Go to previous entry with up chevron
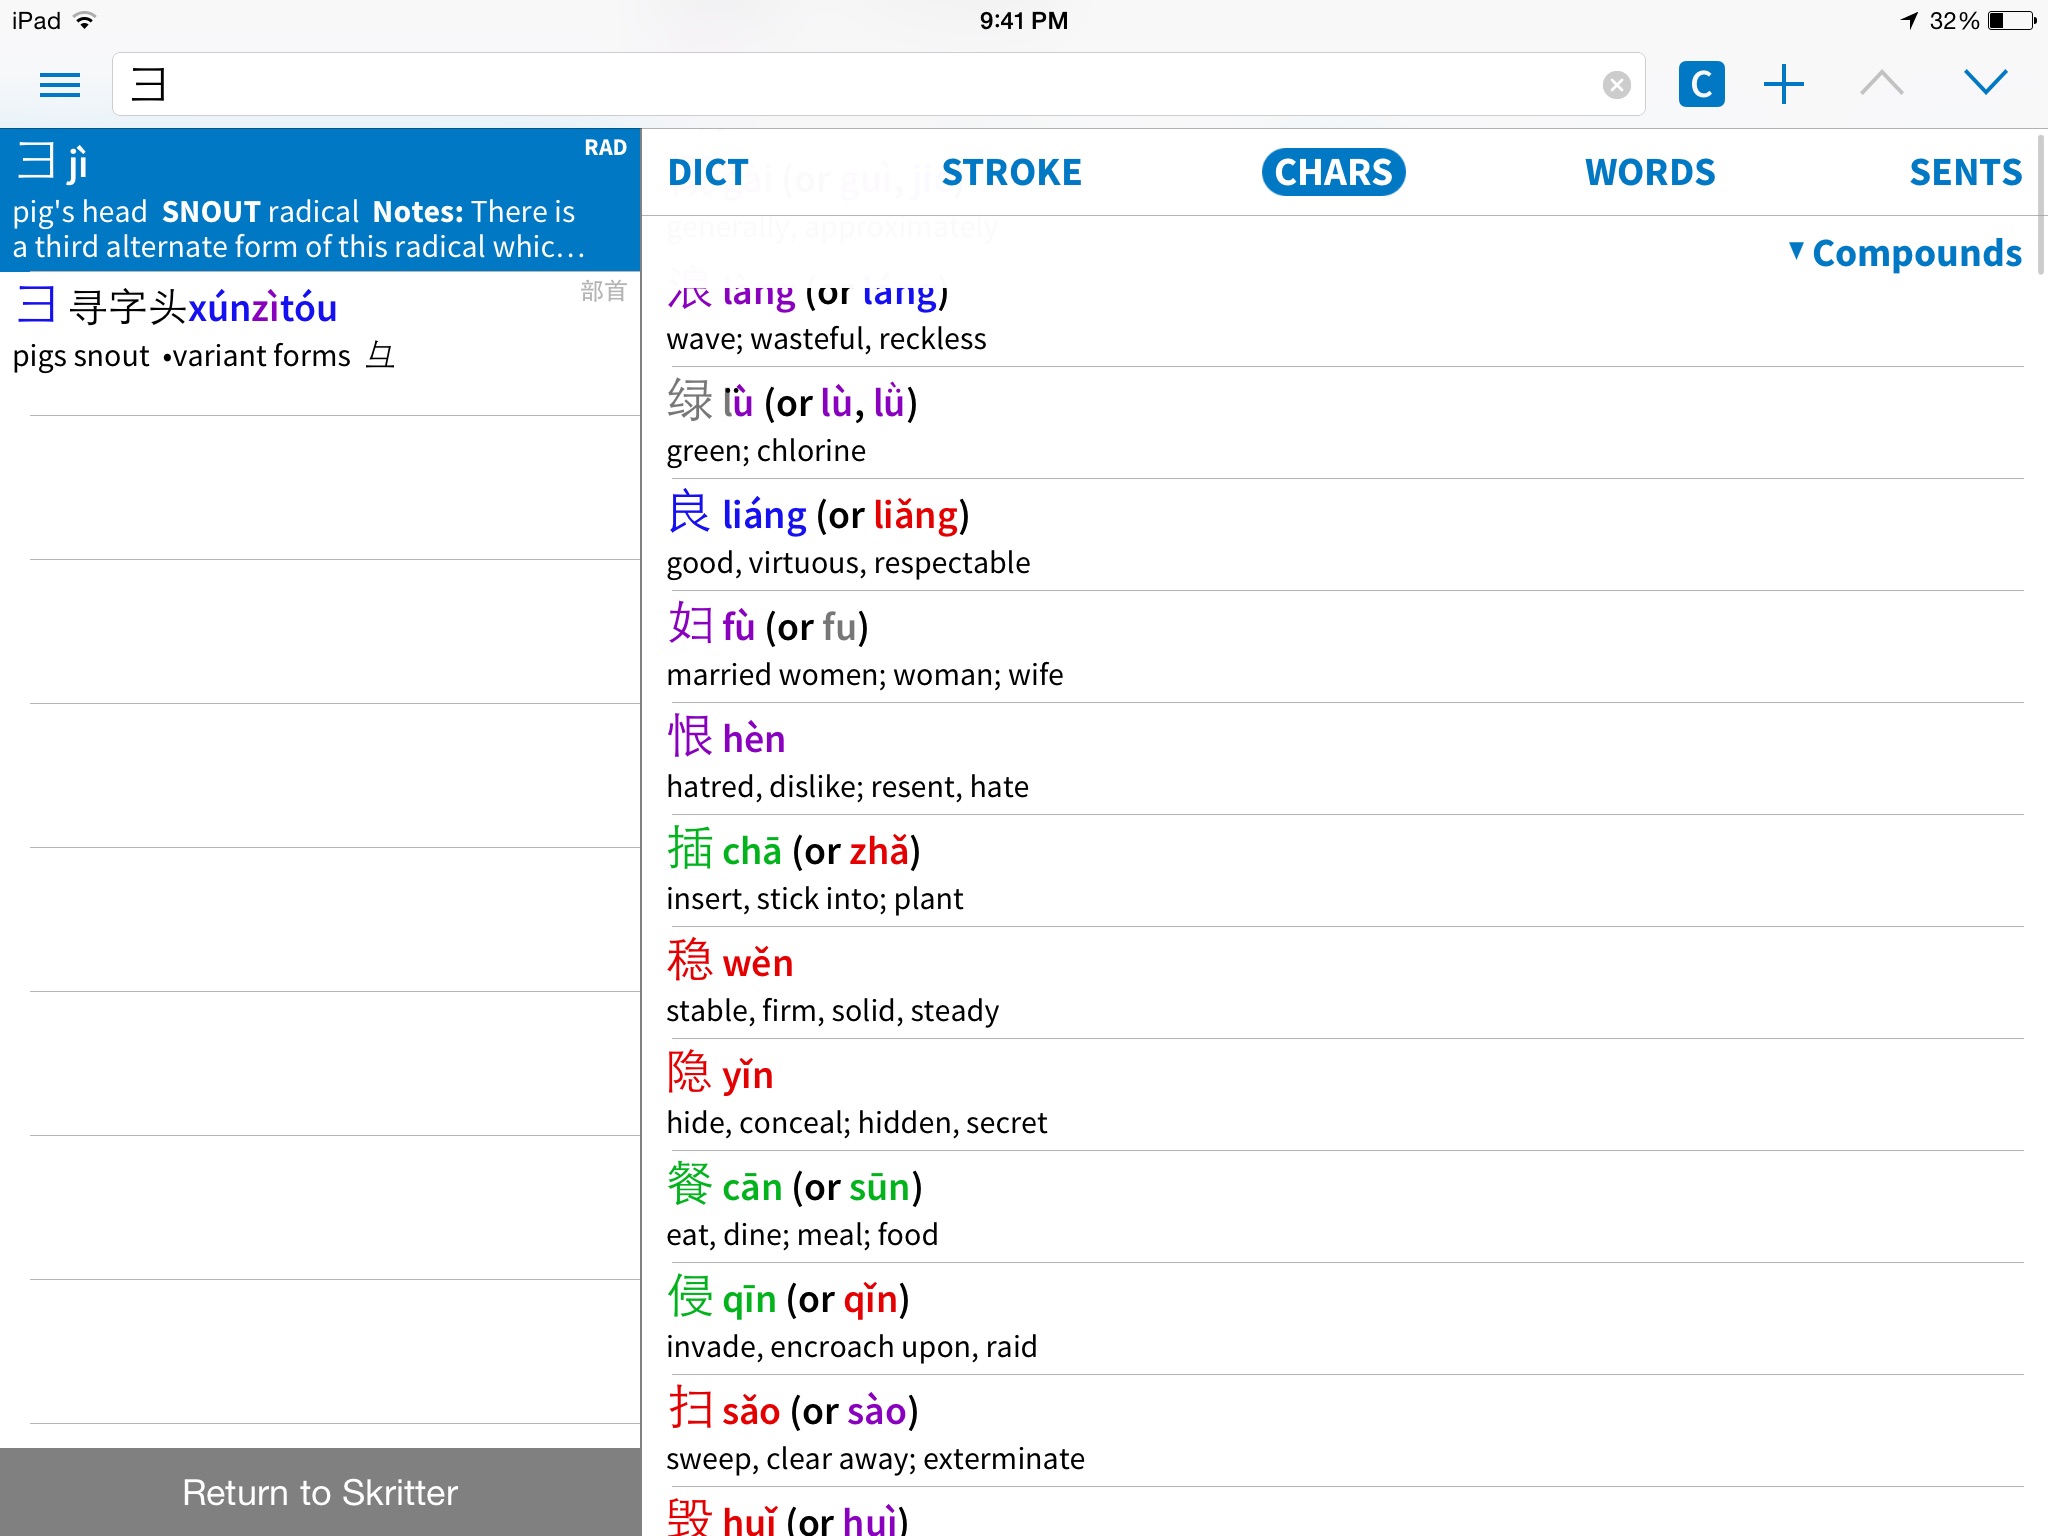 point(1882,83)
